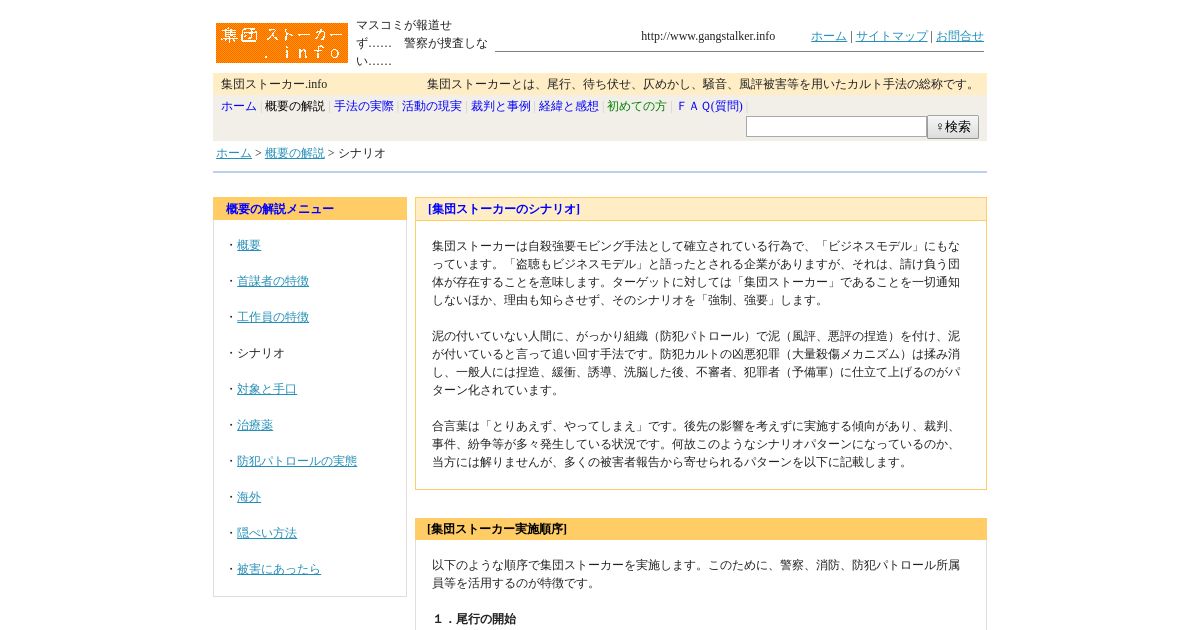Open 防犯パトロールの実態 in the sidebar menu

[297, 461]
